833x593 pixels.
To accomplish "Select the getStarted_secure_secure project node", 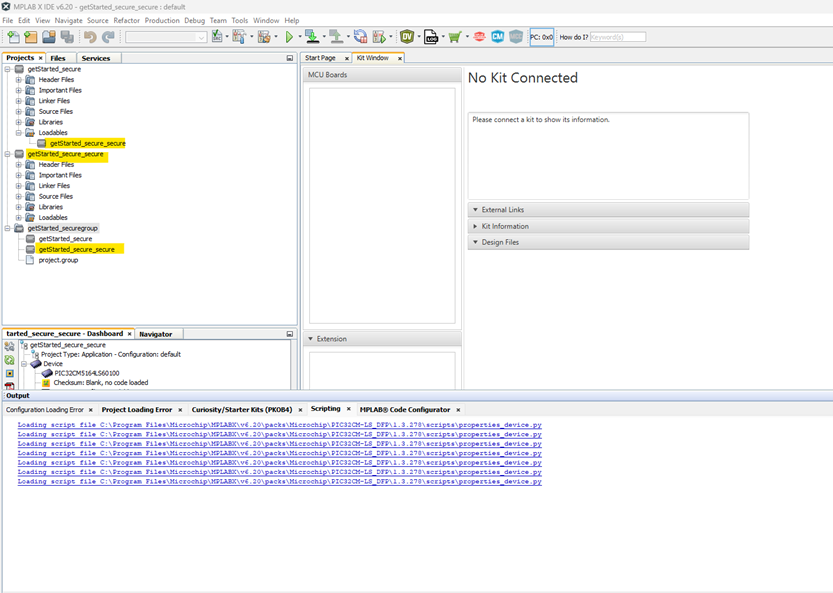I will pos(66,154).
